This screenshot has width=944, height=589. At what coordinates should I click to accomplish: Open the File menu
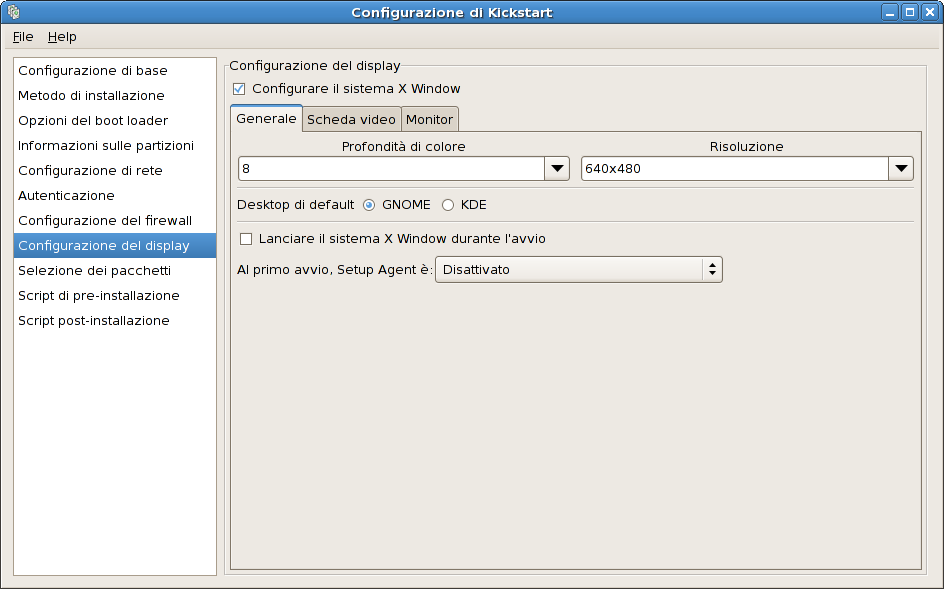pos(23,37)
